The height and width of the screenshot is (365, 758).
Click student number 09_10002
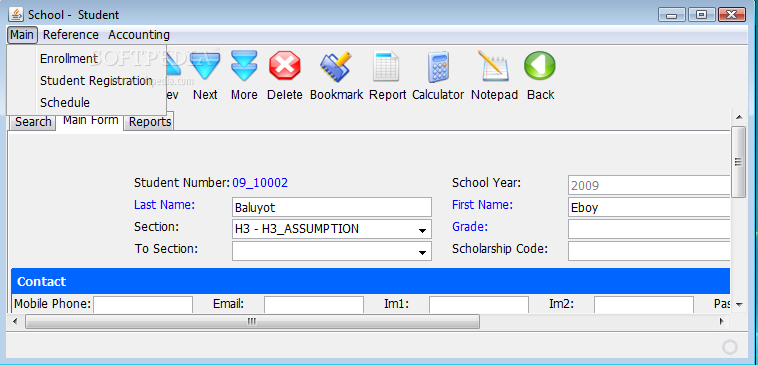(x=260, y=183)
